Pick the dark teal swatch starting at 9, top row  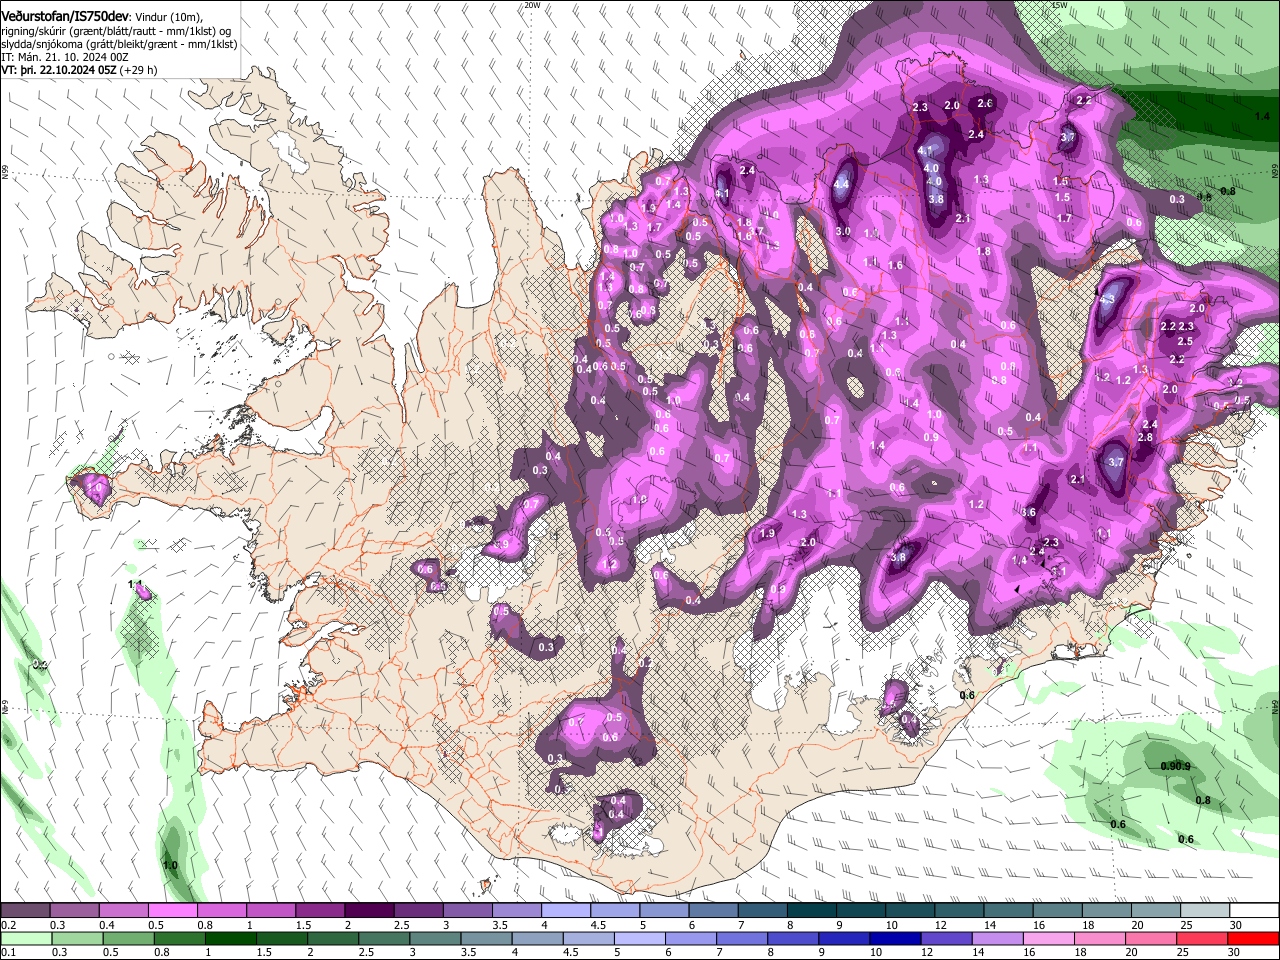click(x=860, y=910)
